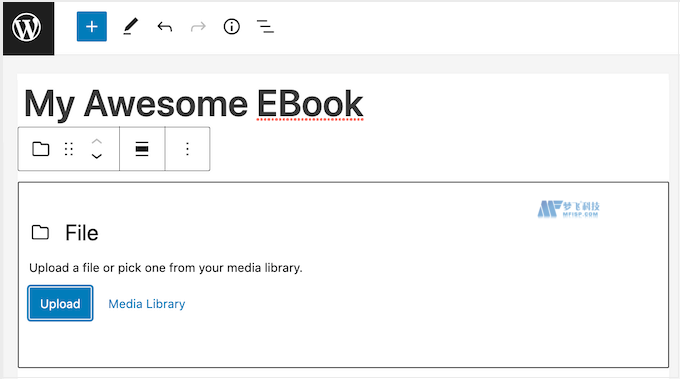Image resolution: width=680 pixels, height=379 pixels.
Task: Open the block inserter plus button
Action: pyautogui.click(x=92, y=27)
